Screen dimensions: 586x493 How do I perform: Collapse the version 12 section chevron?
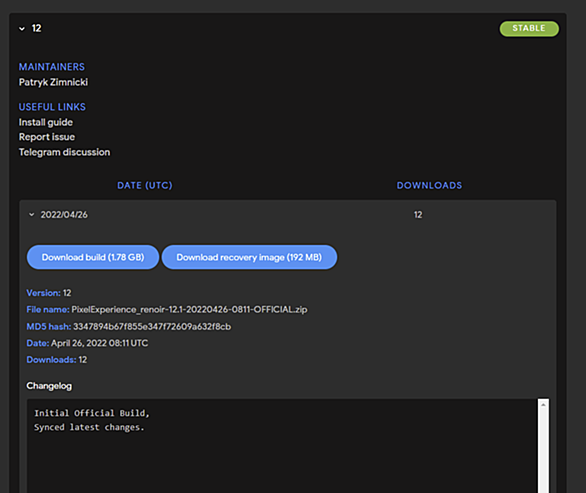click(x=22, y=28)
